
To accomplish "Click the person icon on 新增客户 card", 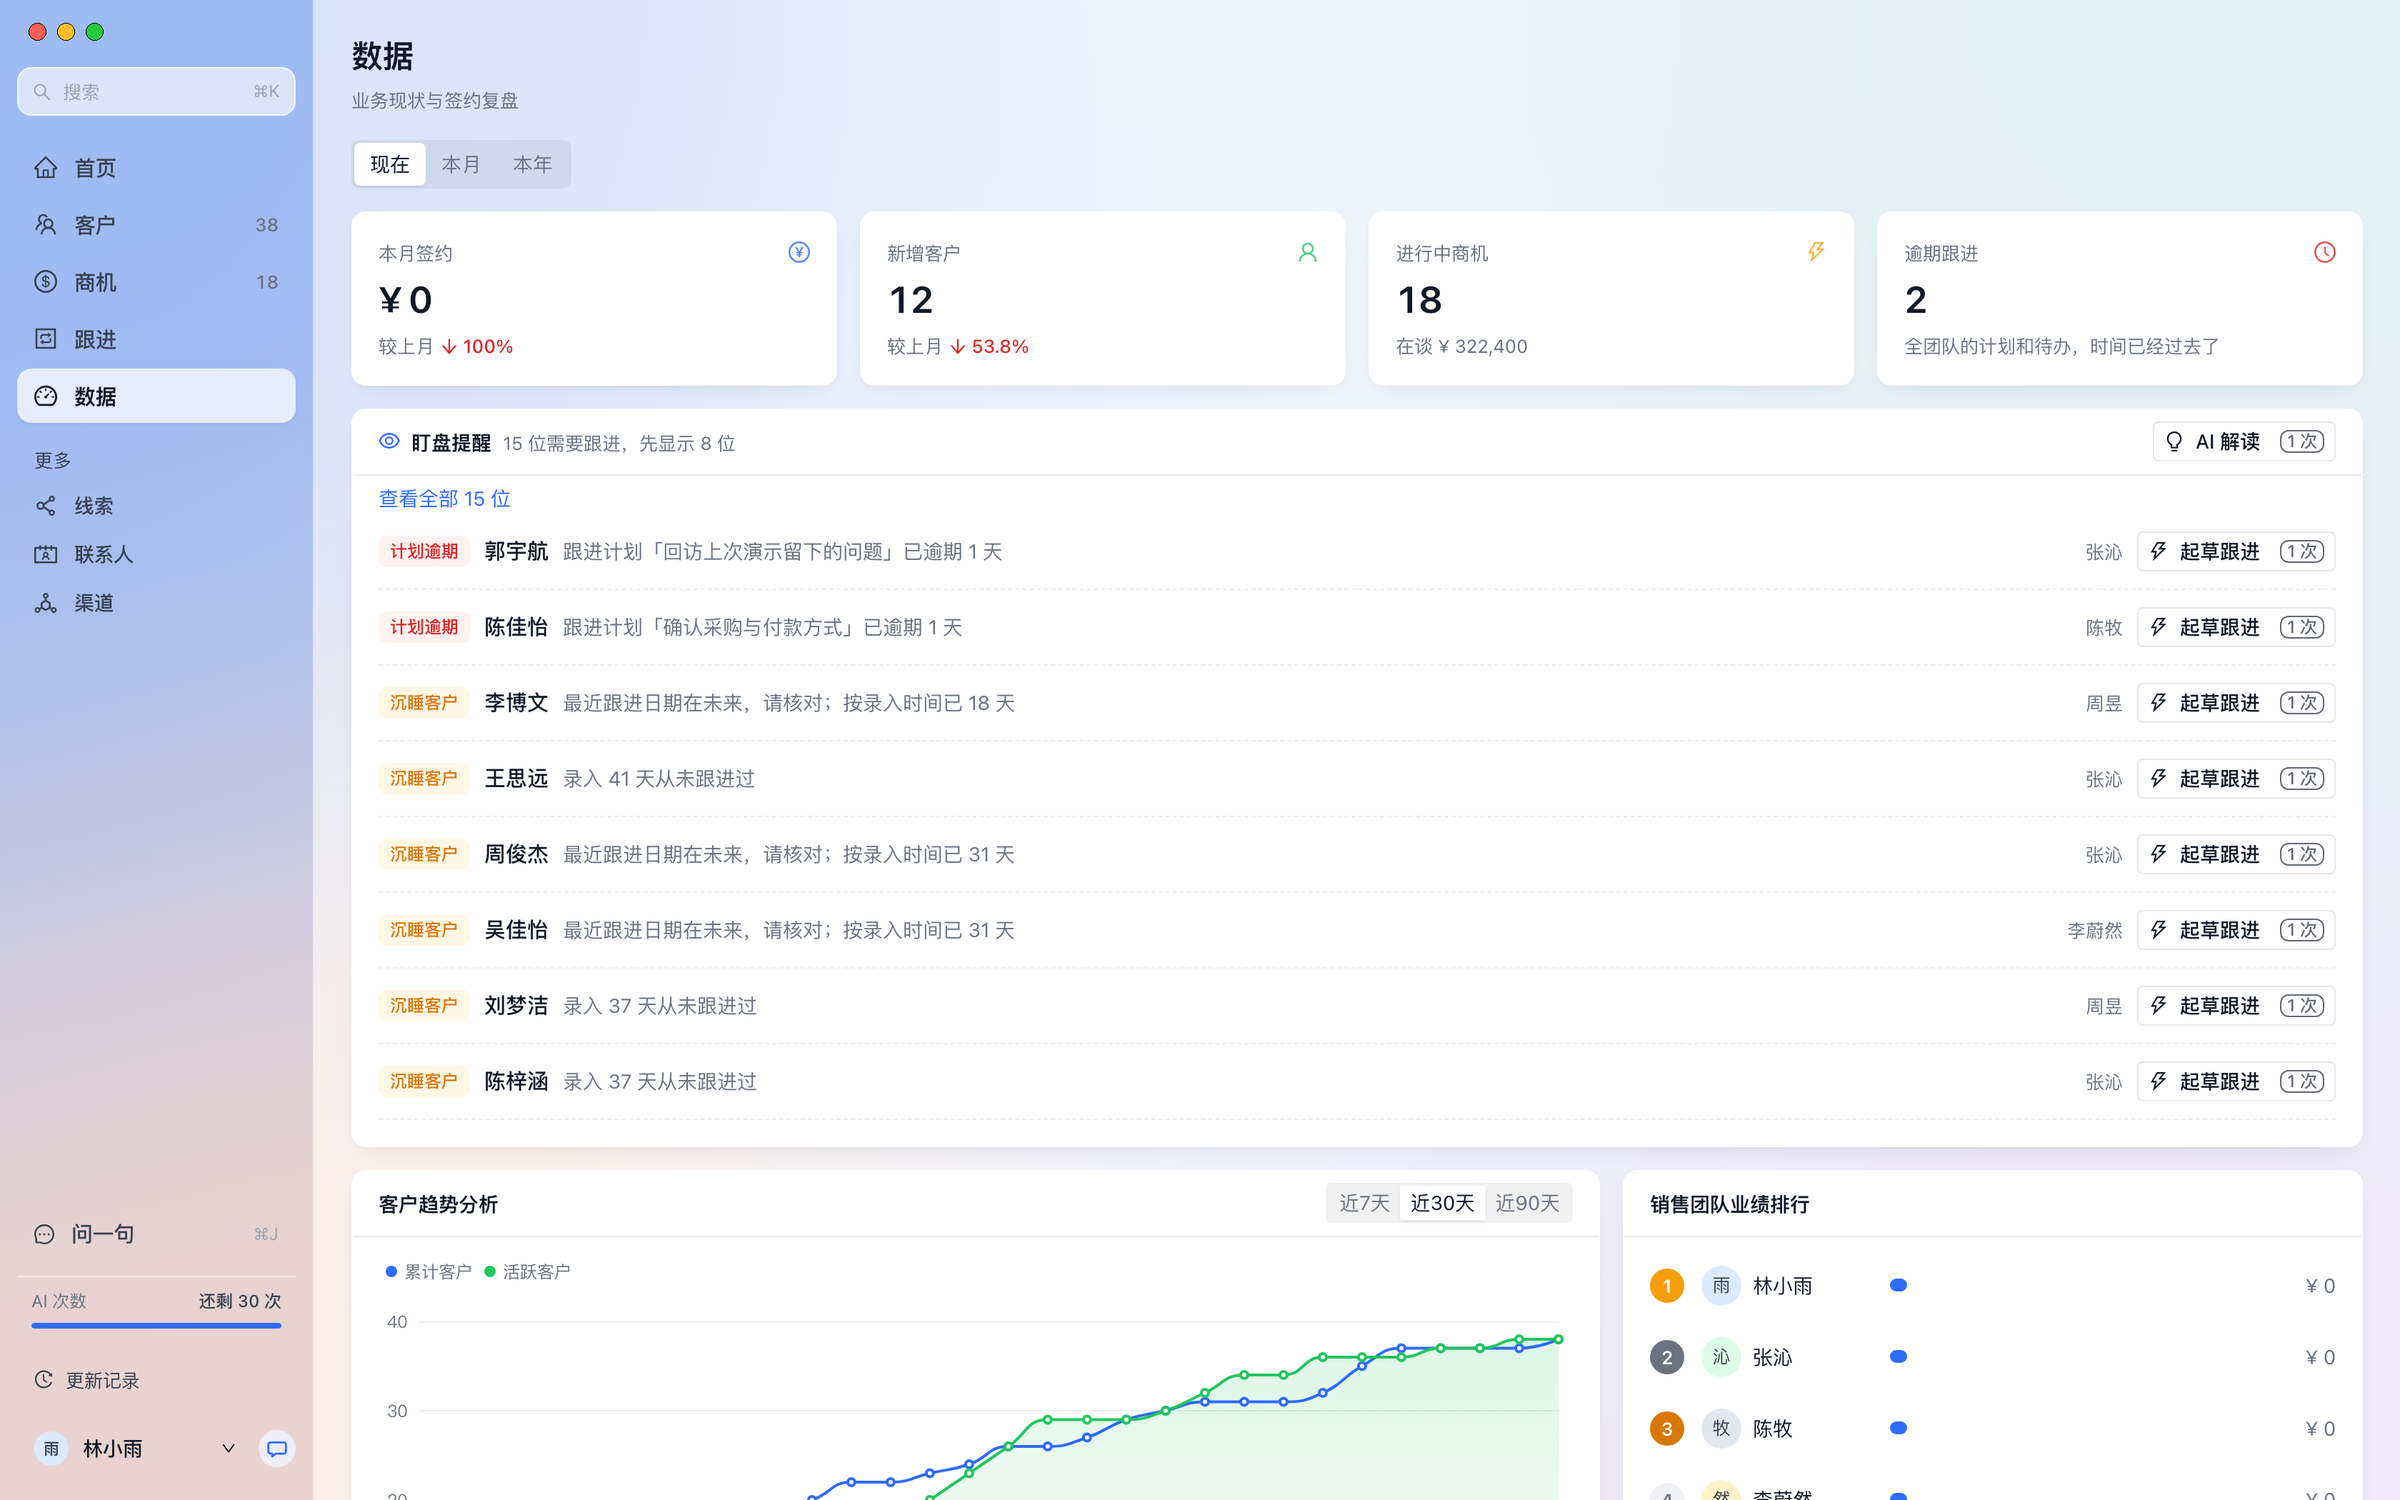I will click(x=1307, y=252).
